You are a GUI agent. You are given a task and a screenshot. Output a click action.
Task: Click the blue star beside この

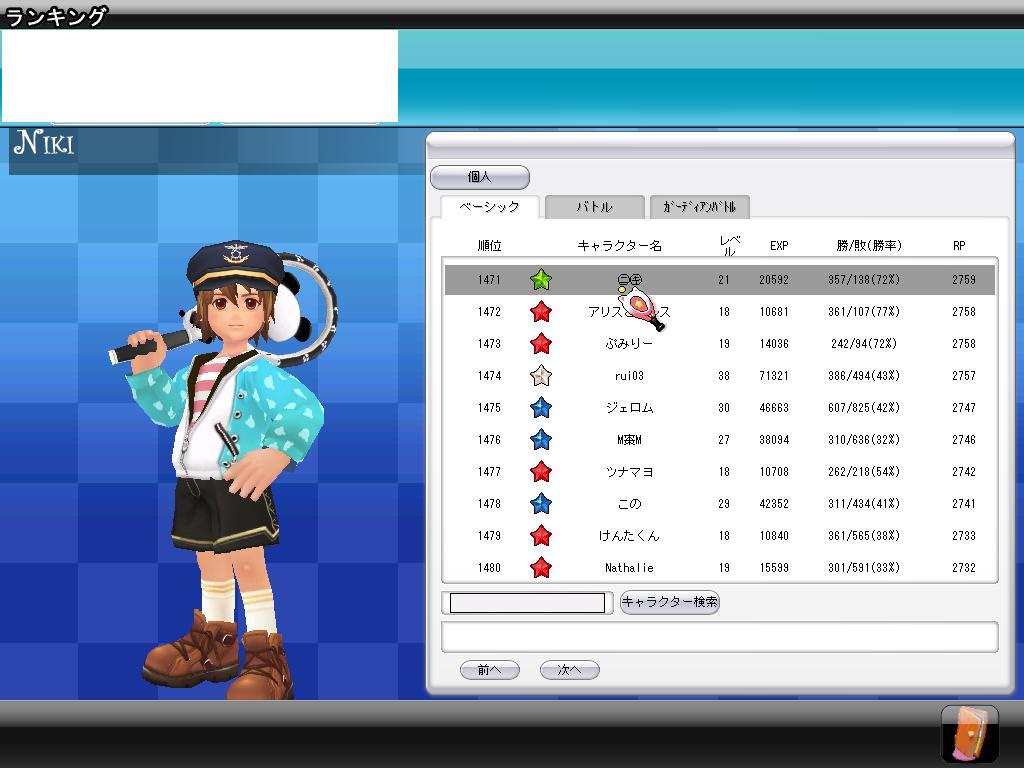[541, 504]
